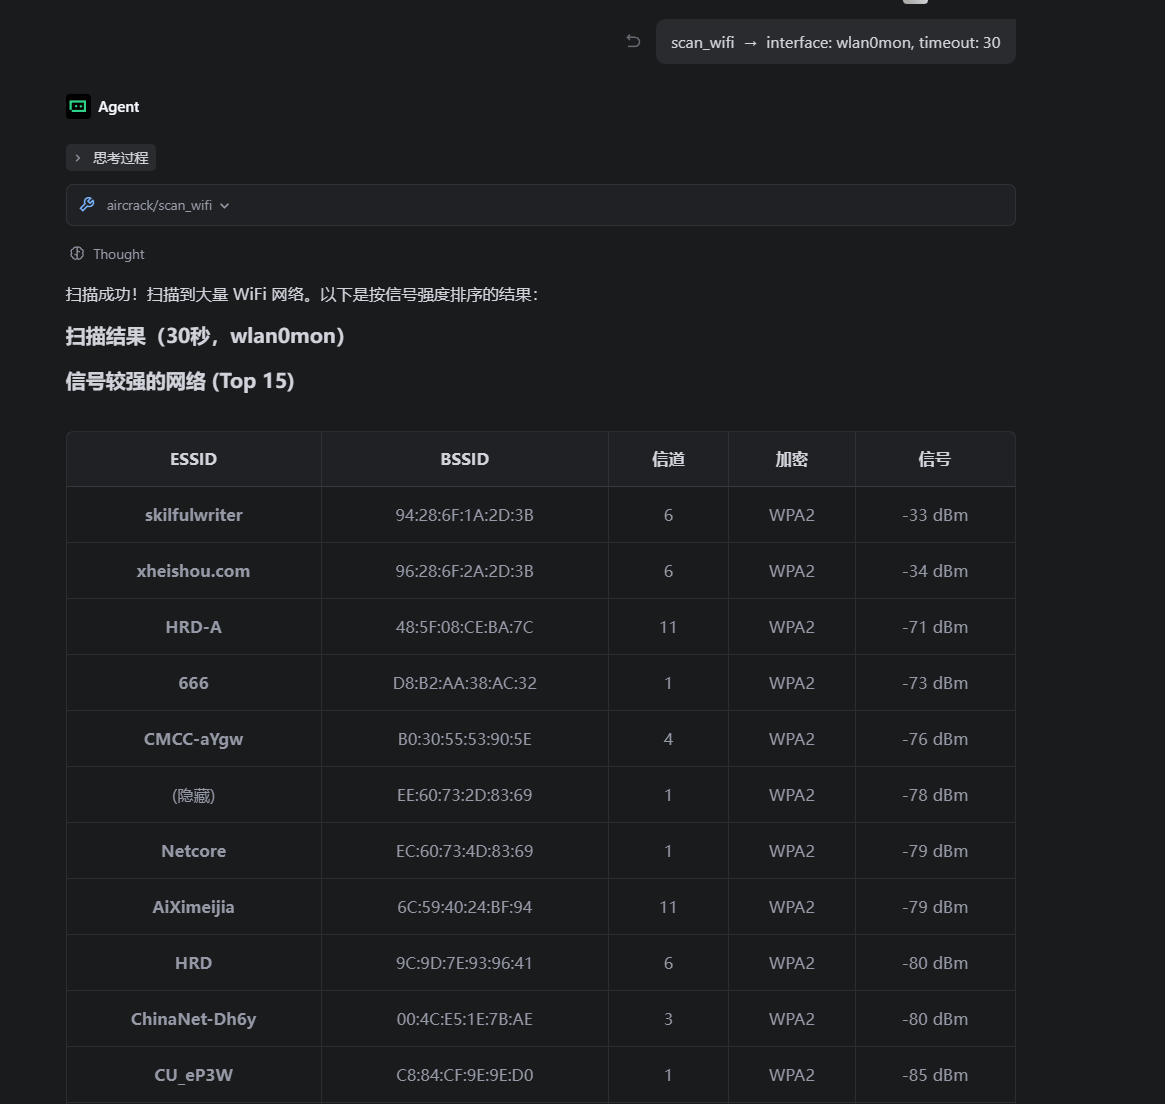The image size is (1165, 1104).
Task: Click the brain icon next to Thought
Action: click(x=77, y=254)
